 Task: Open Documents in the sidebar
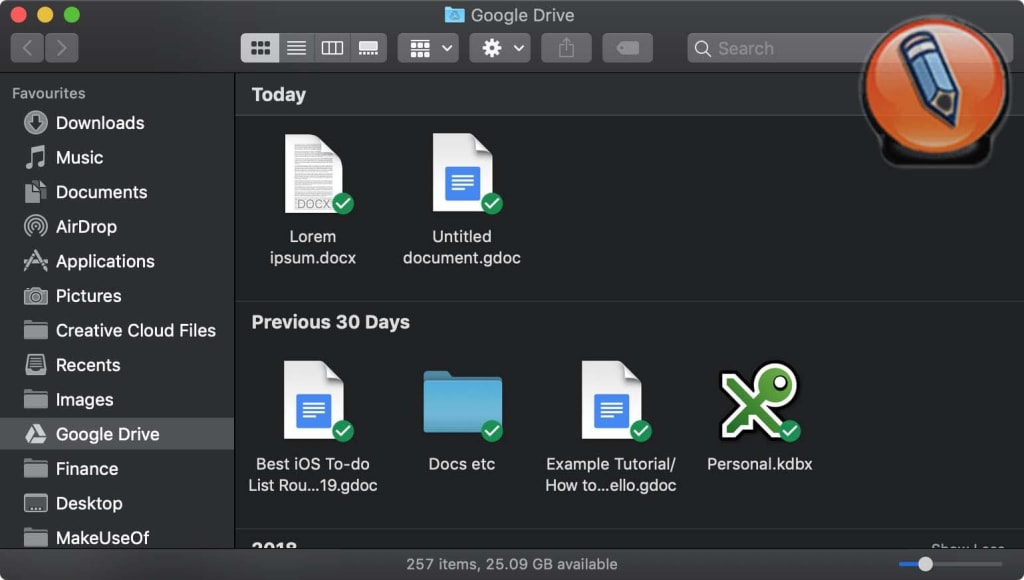coord(117,192)
